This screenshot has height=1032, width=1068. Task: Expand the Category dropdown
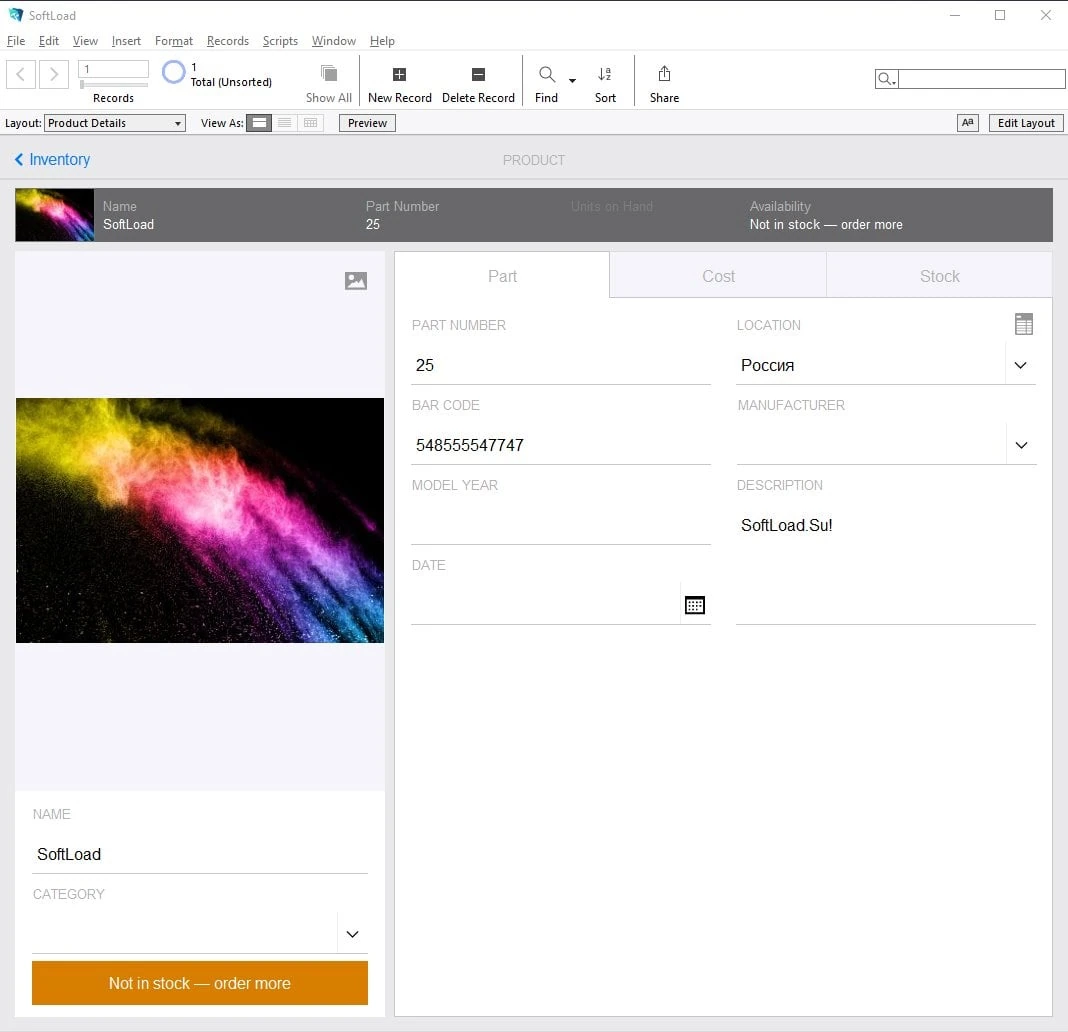(352, 934)
